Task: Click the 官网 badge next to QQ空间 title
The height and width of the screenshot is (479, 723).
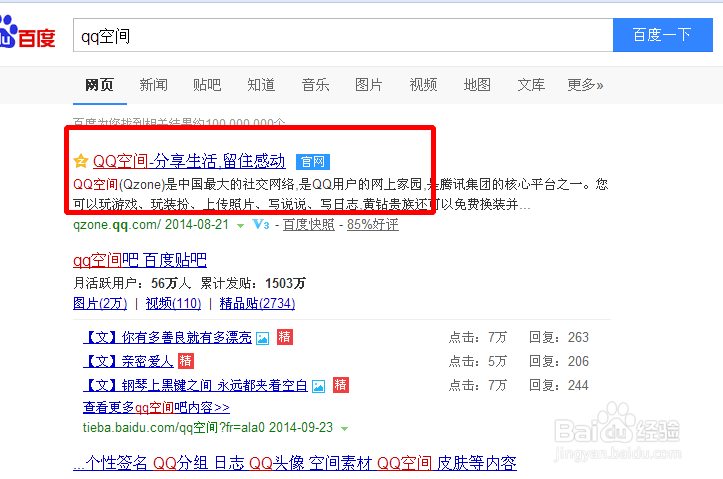Action: click(x=313, y=162)
